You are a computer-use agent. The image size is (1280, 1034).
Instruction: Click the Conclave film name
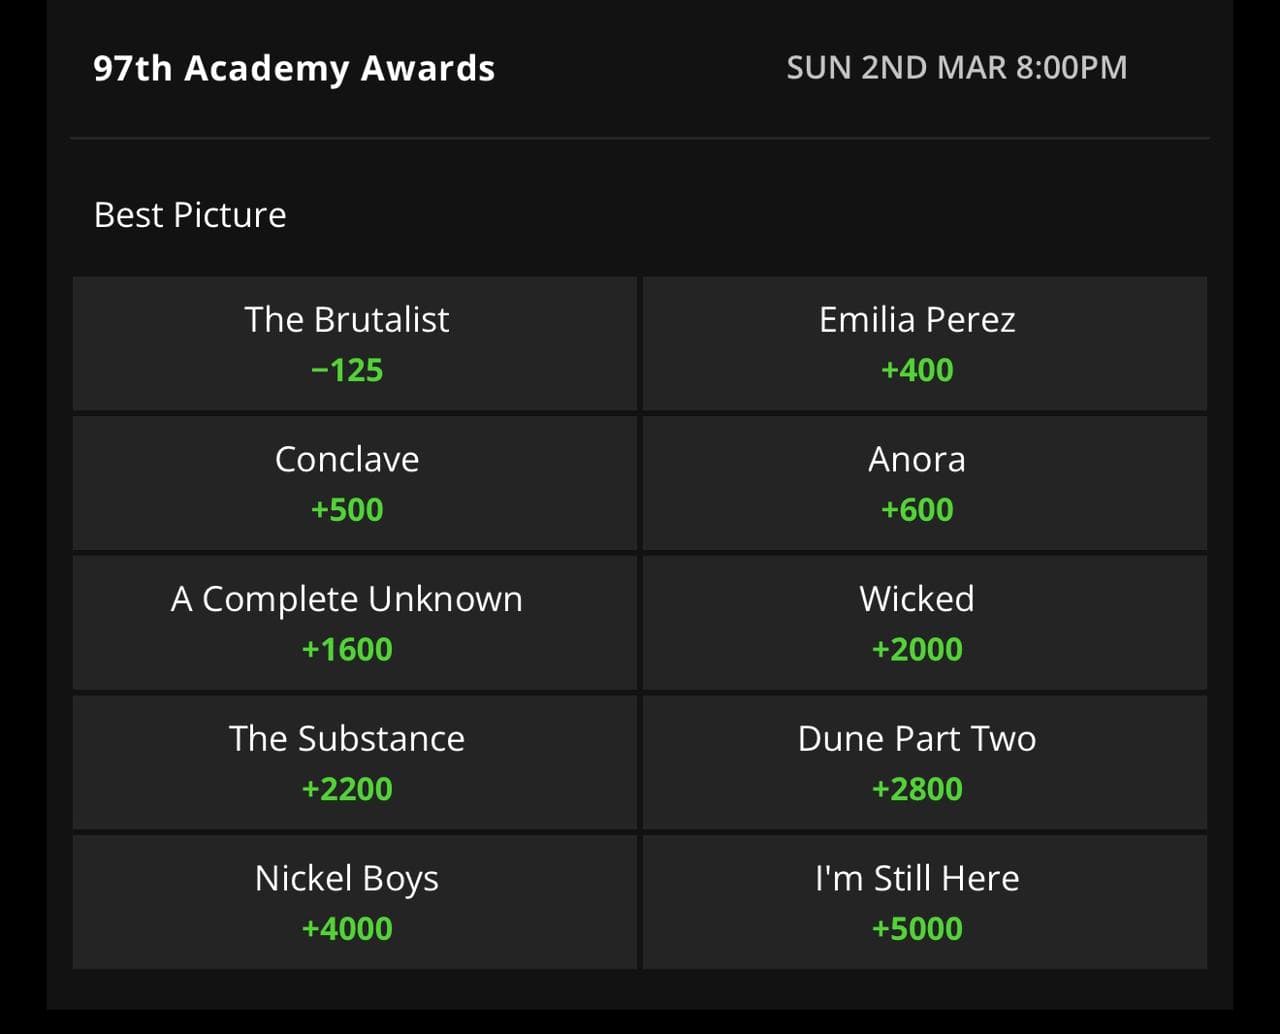pyautogui.click(x=347, y=459)
